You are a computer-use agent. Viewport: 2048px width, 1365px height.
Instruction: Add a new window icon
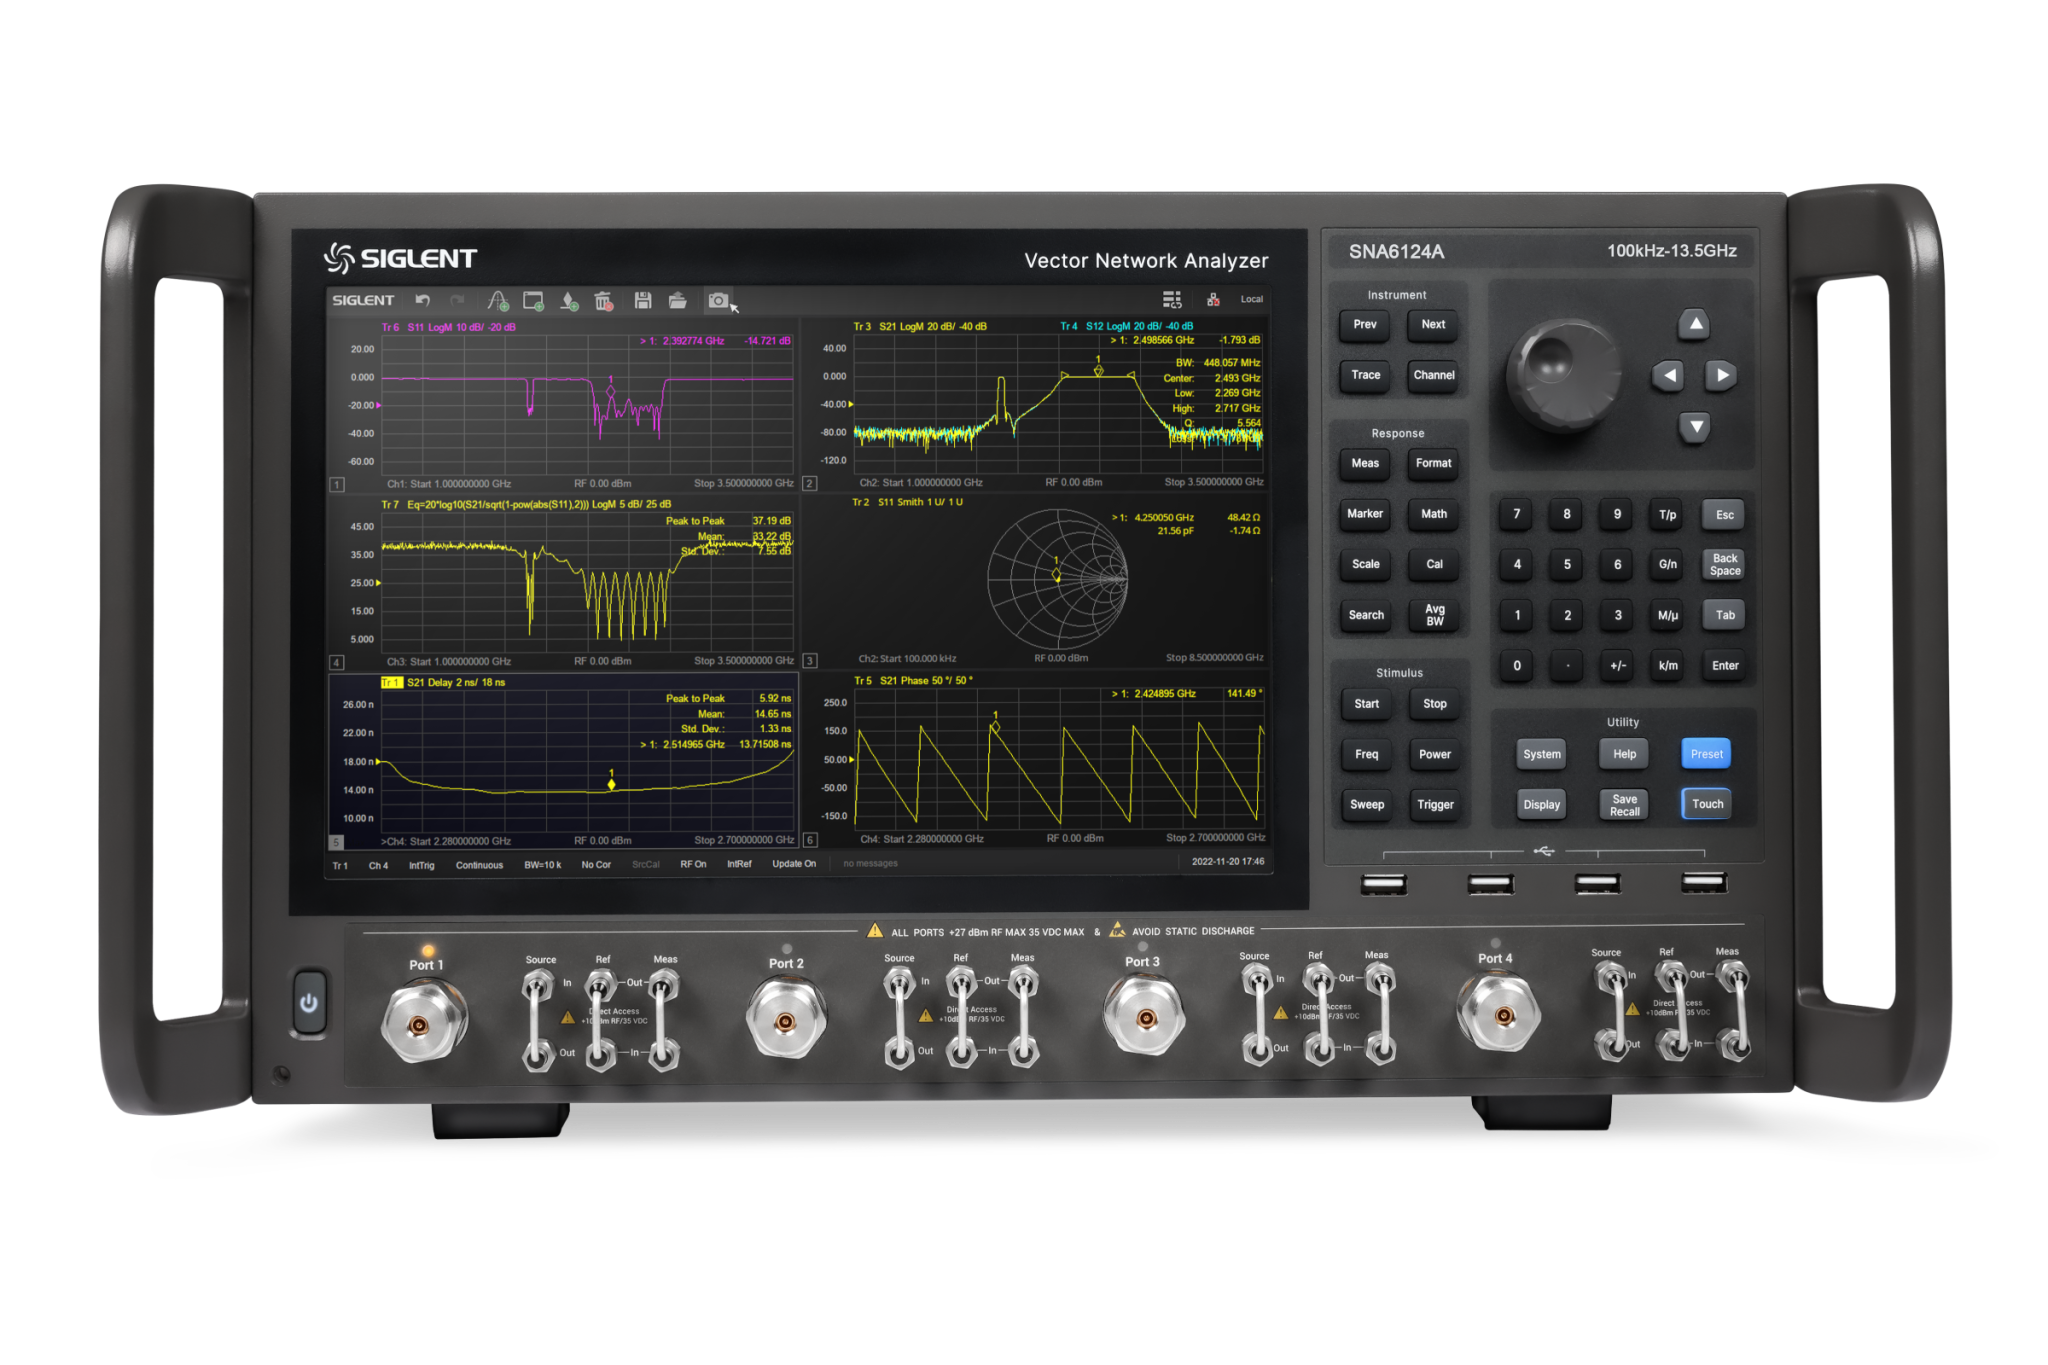tap(533, 300)
